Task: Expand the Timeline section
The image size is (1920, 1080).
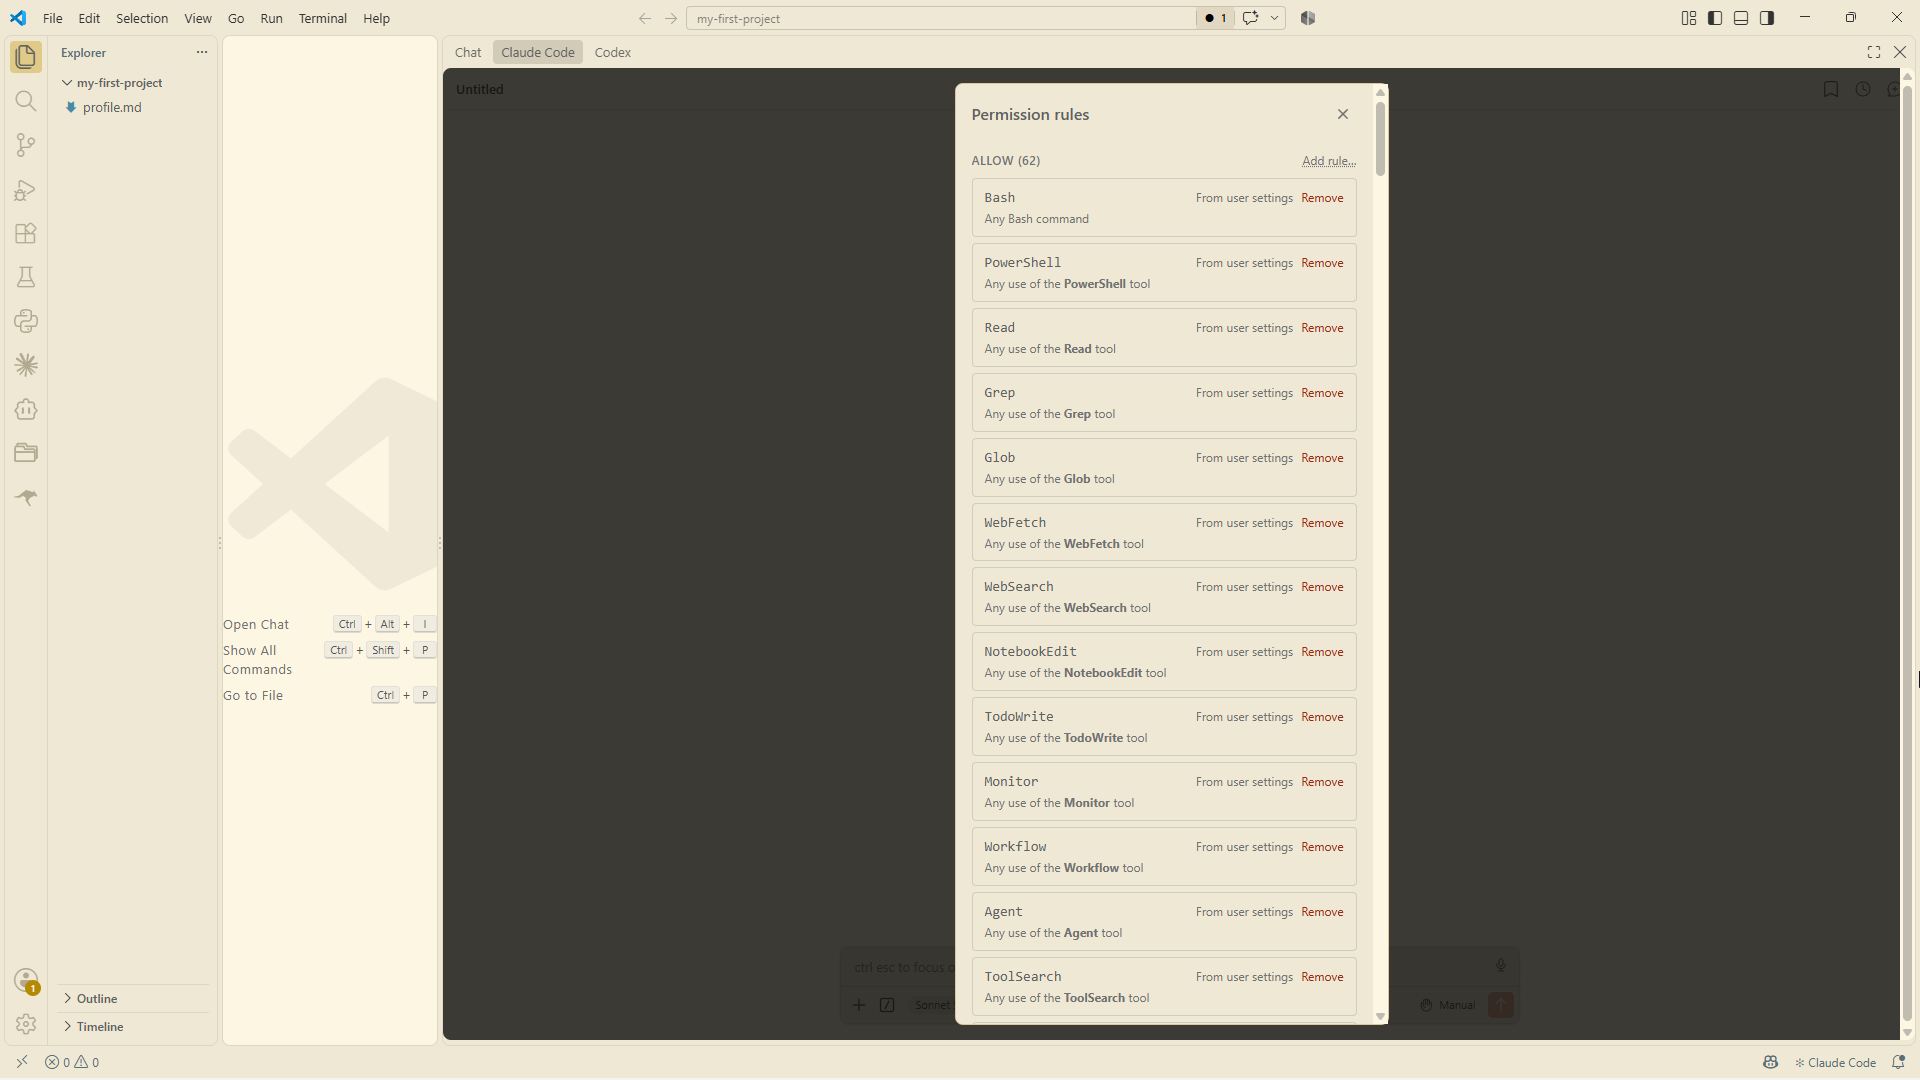Action: pos(100,1027)
